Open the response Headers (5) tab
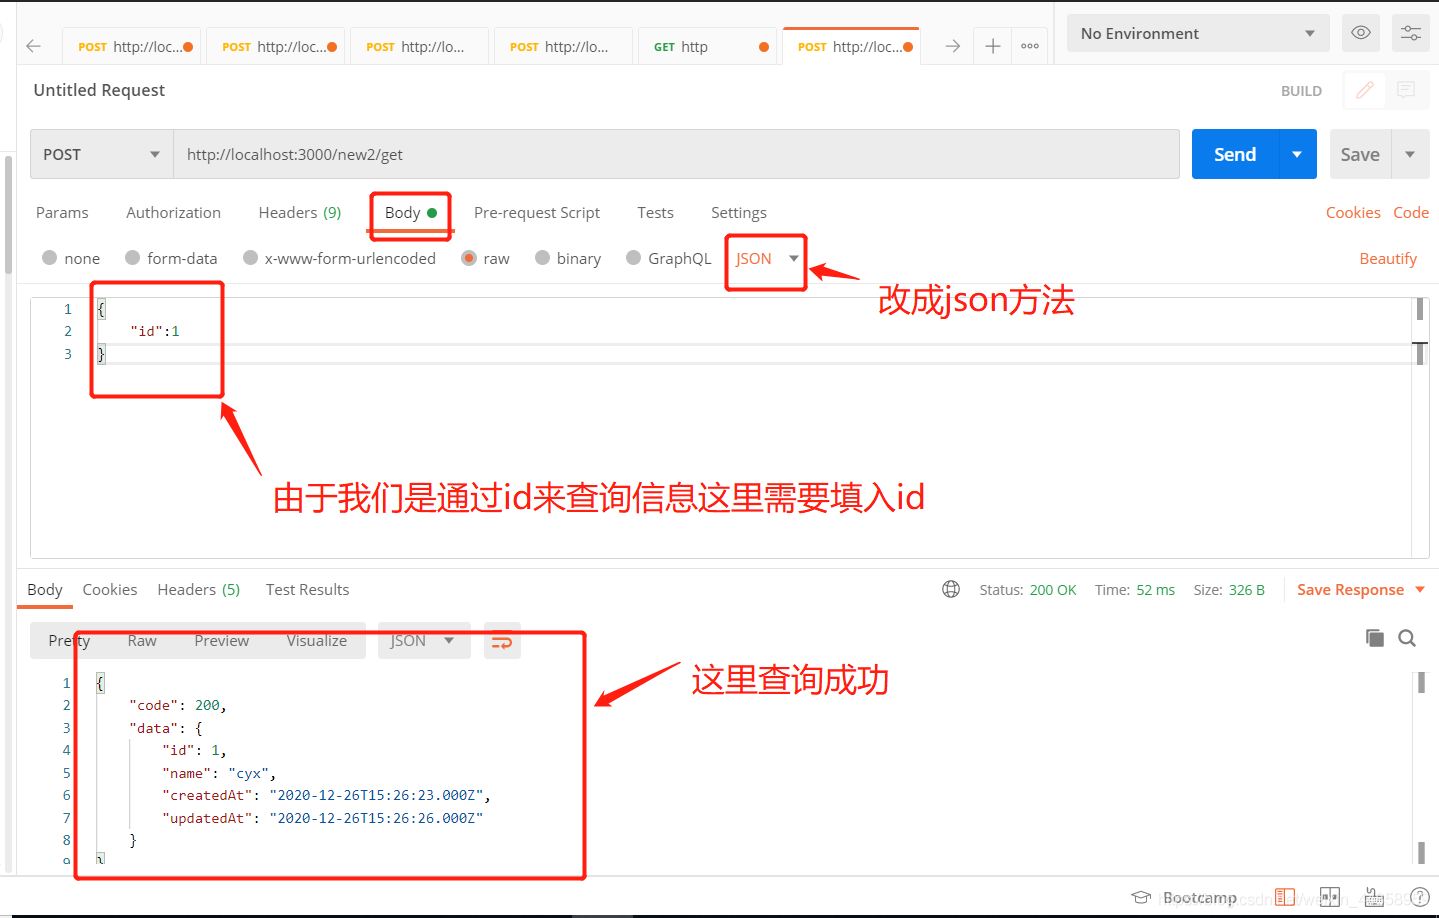The width and height of the screenshot is (1439, 918). coord(198,589)
